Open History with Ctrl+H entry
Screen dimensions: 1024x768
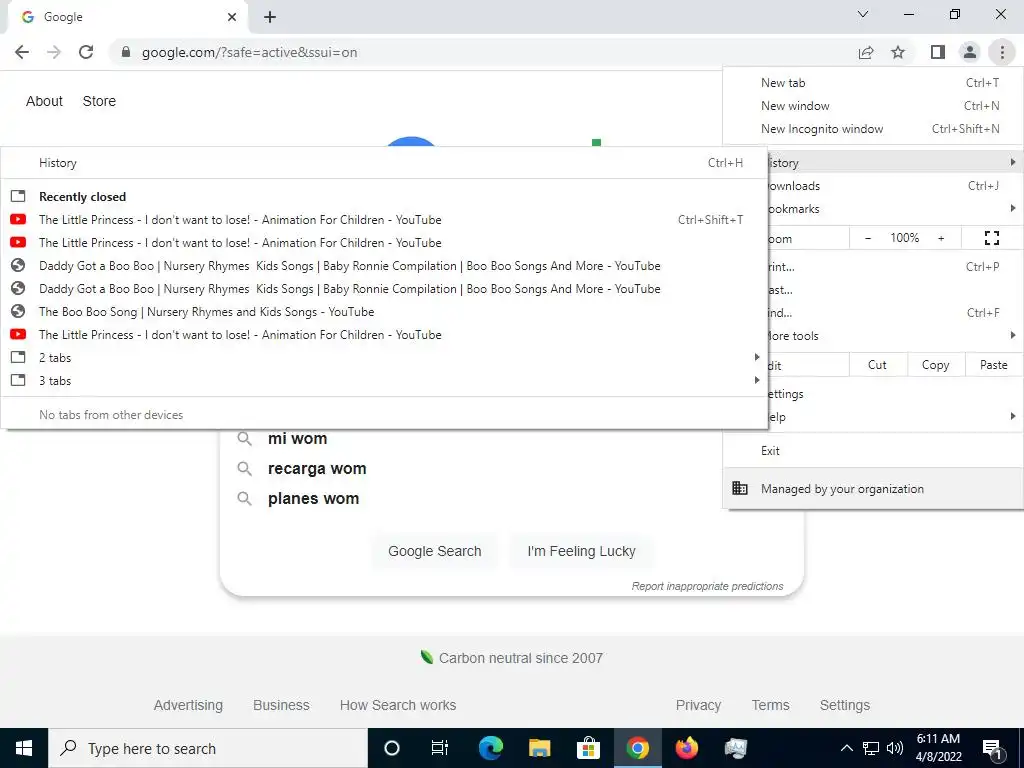384,163
